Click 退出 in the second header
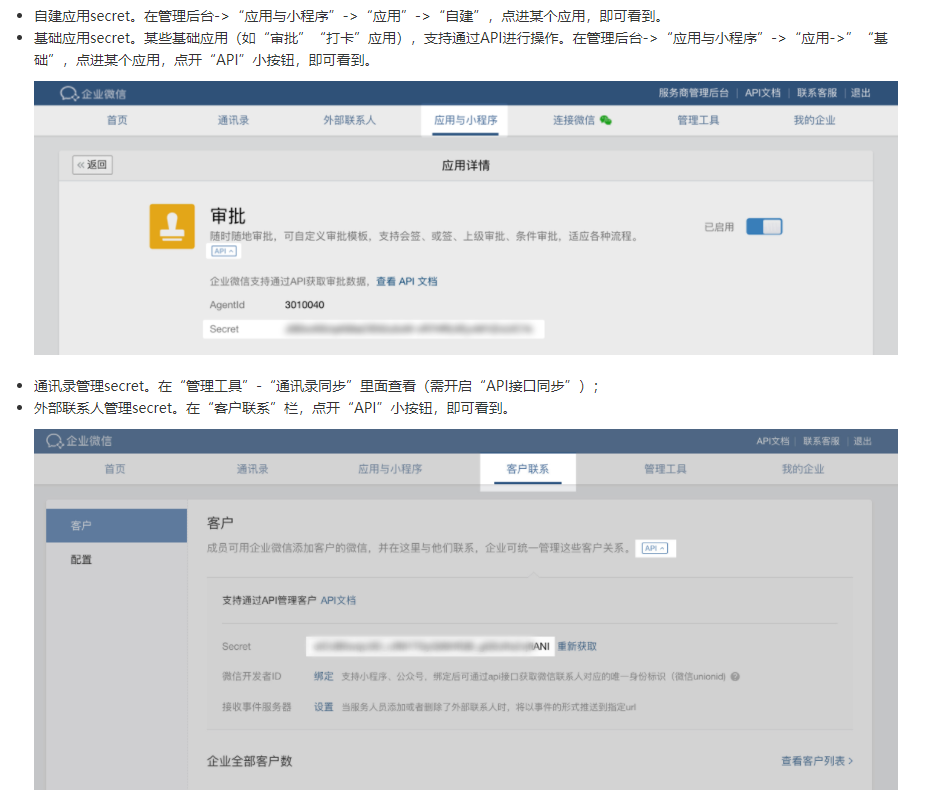The image size is (930, 810). point(862,441)
